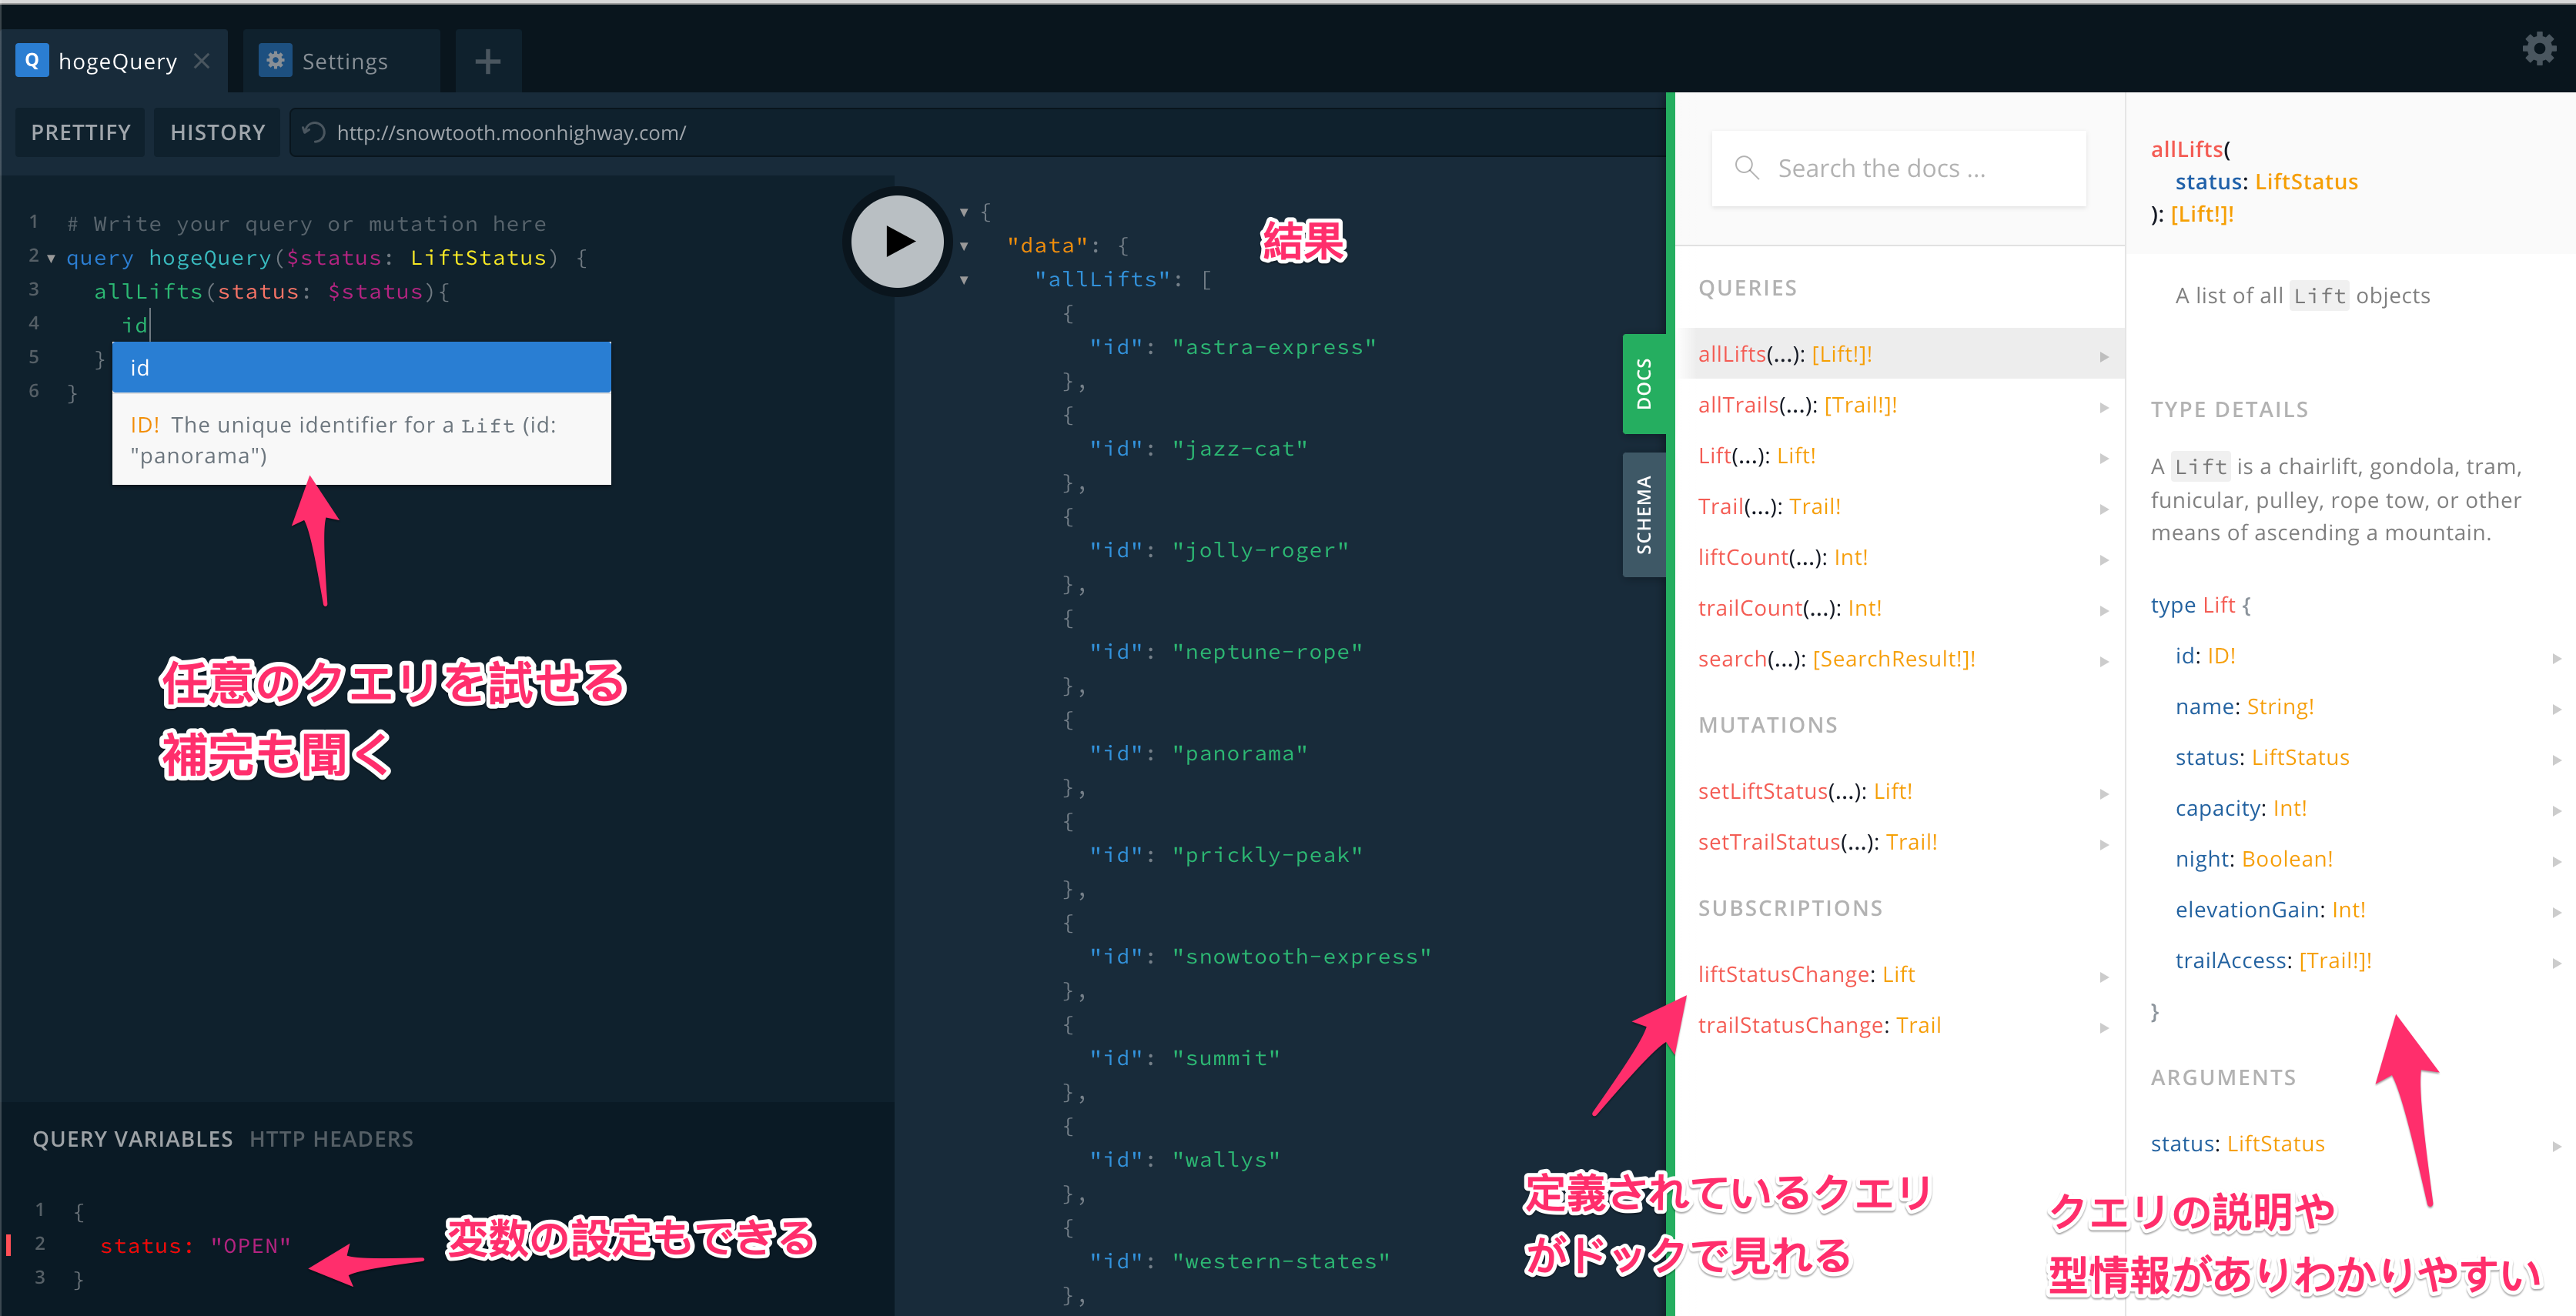2576x1316 pixels.
Task: Open a new tab with the plus icon
Action: click(x=488, y=60)
